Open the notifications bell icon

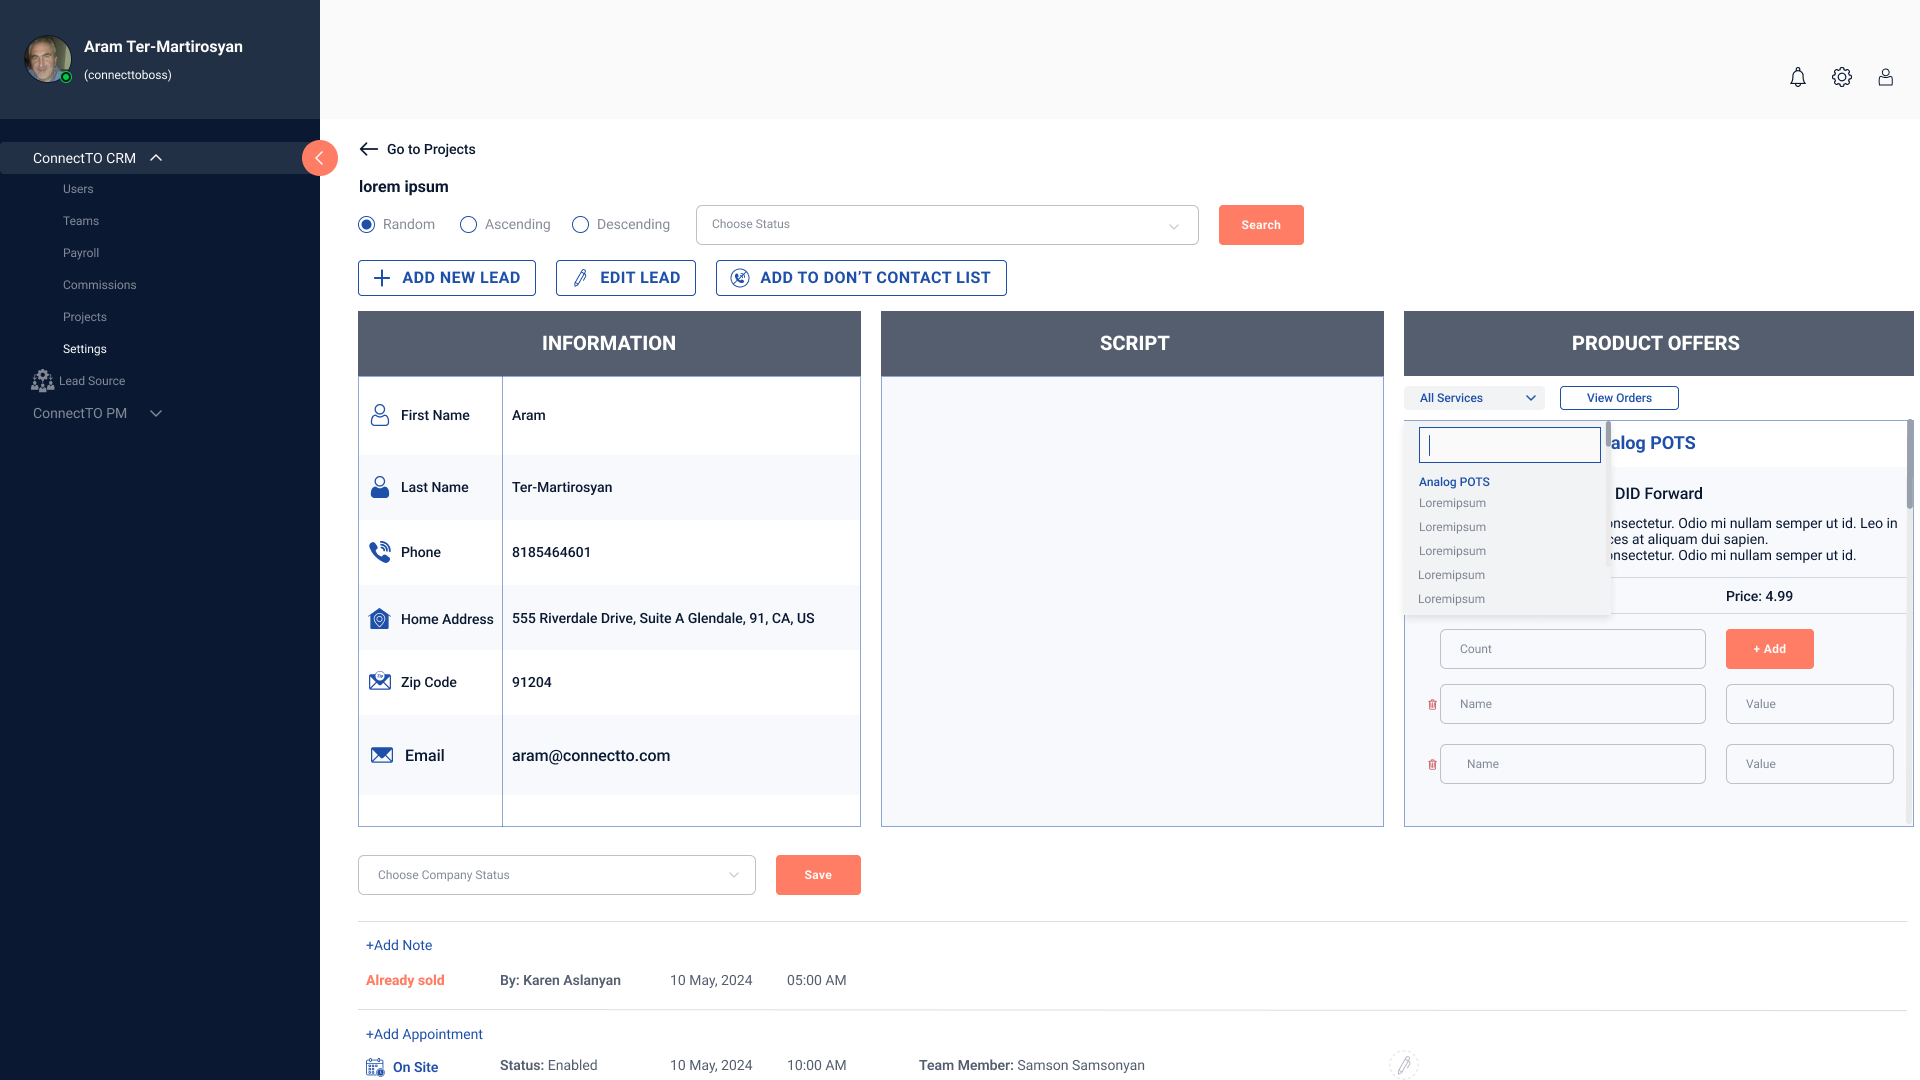click(x=1797, y=77)
